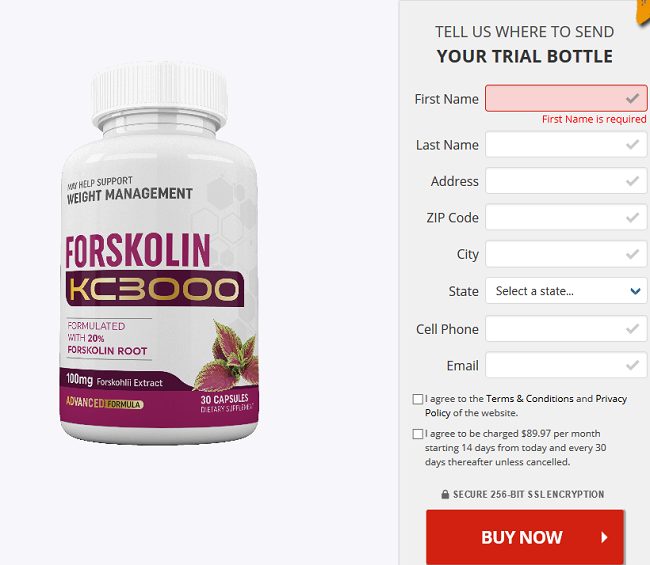Image resolution: width=650 pixels, height=565 pixels.
Task: Click into the ZIP Code text box
Action: click(x=566, y=217)
